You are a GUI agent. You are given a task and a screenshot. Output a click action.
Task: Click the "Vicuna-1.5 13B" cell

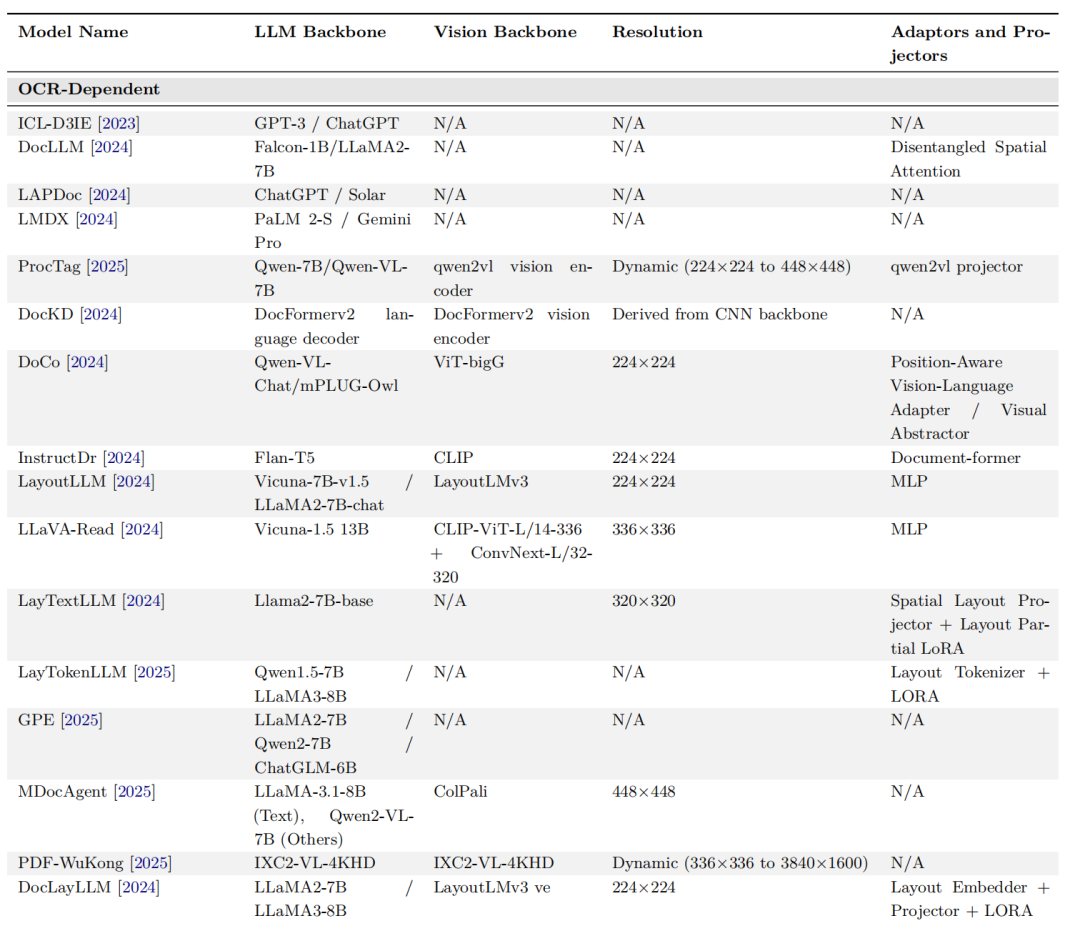click(311, 530)
